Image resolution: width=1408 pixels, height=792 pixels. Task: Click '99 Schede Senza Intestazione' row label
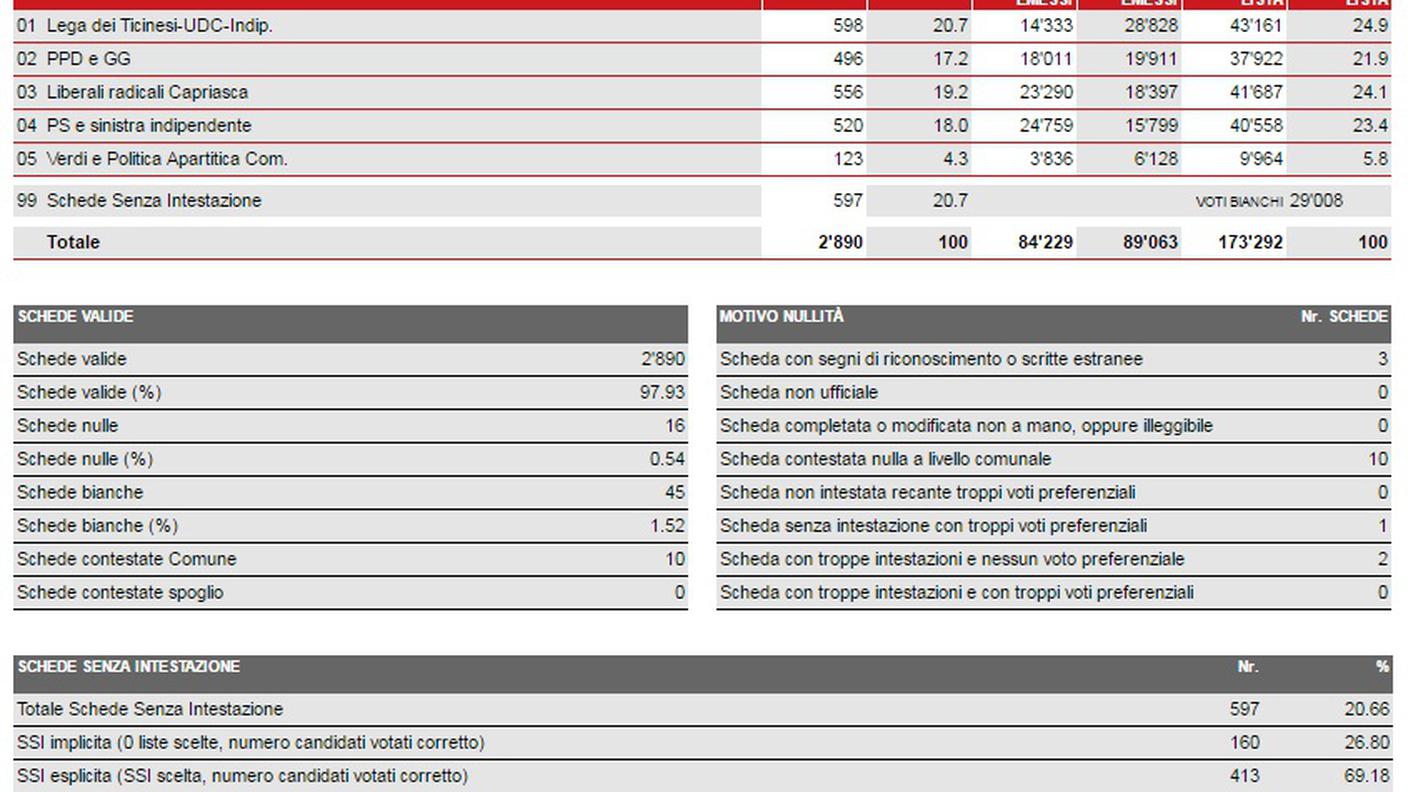tap(139, 200)
